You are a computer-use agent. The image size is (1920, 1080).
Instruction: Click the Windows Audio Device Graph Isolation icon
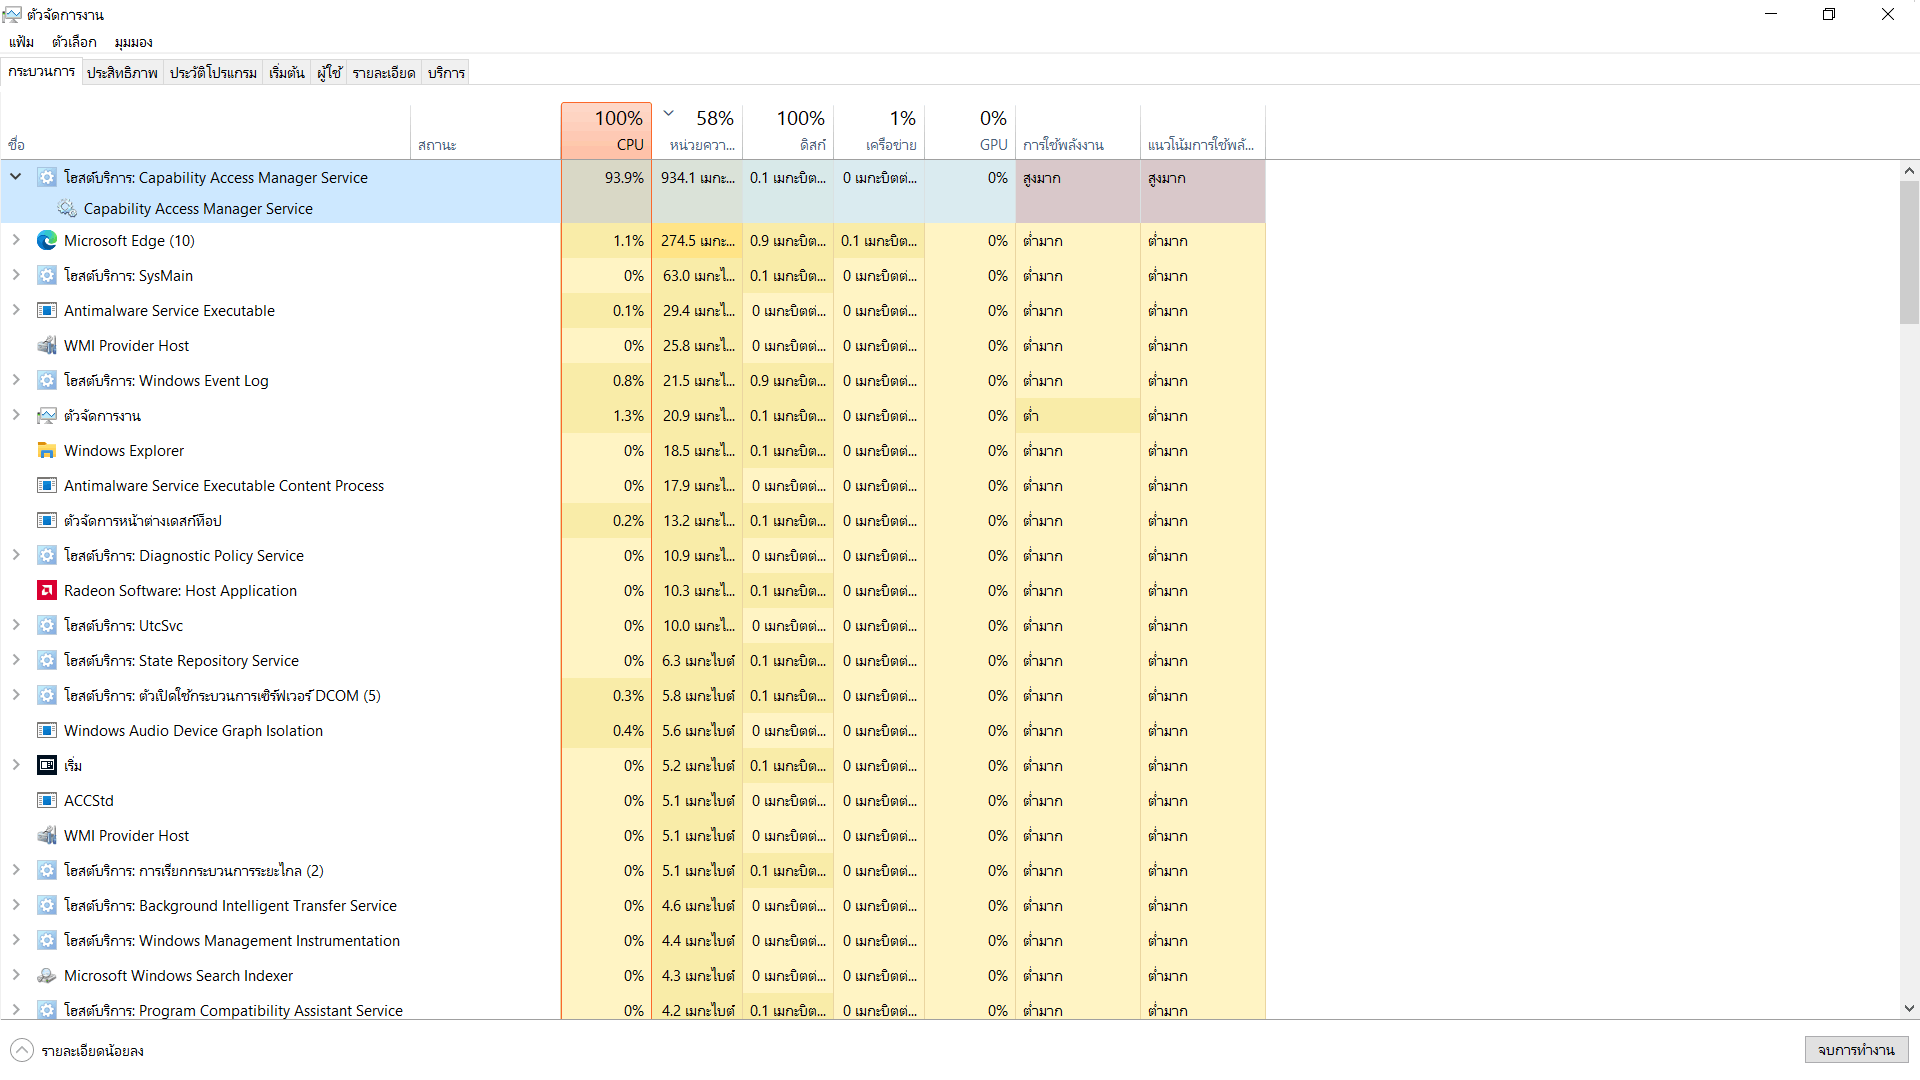tap(46, 731)
